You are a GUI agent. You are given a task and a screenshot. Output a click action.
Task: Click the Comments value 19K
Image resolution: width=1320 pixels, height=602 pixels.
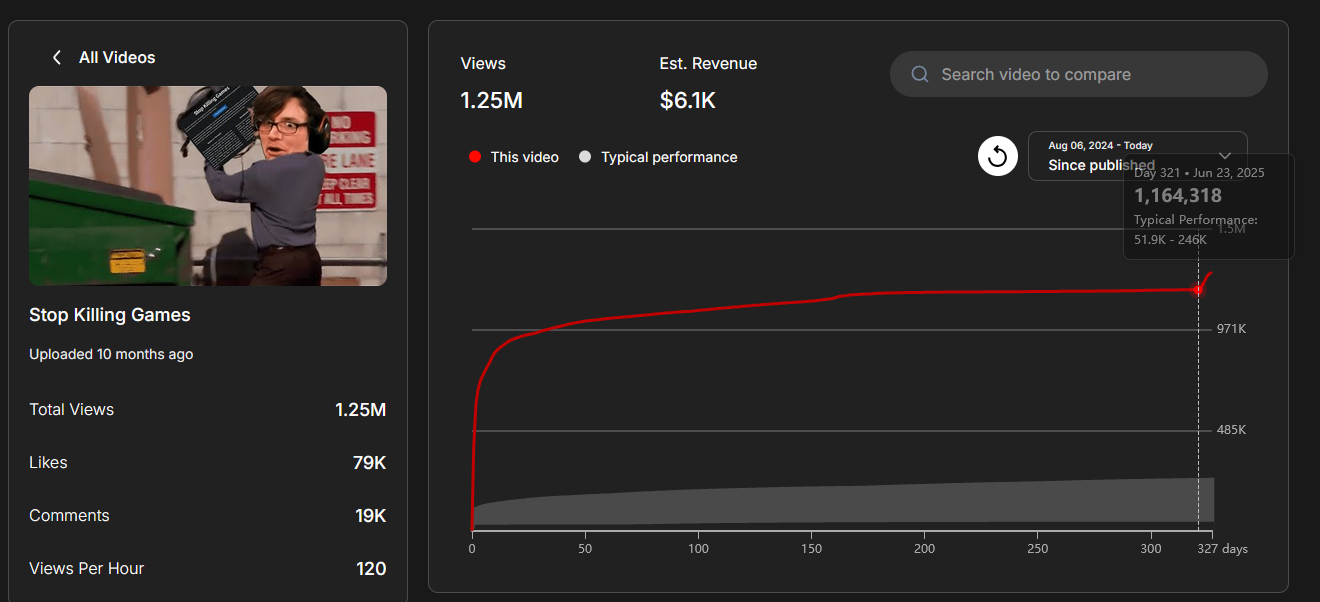click(x=370, y=516)
